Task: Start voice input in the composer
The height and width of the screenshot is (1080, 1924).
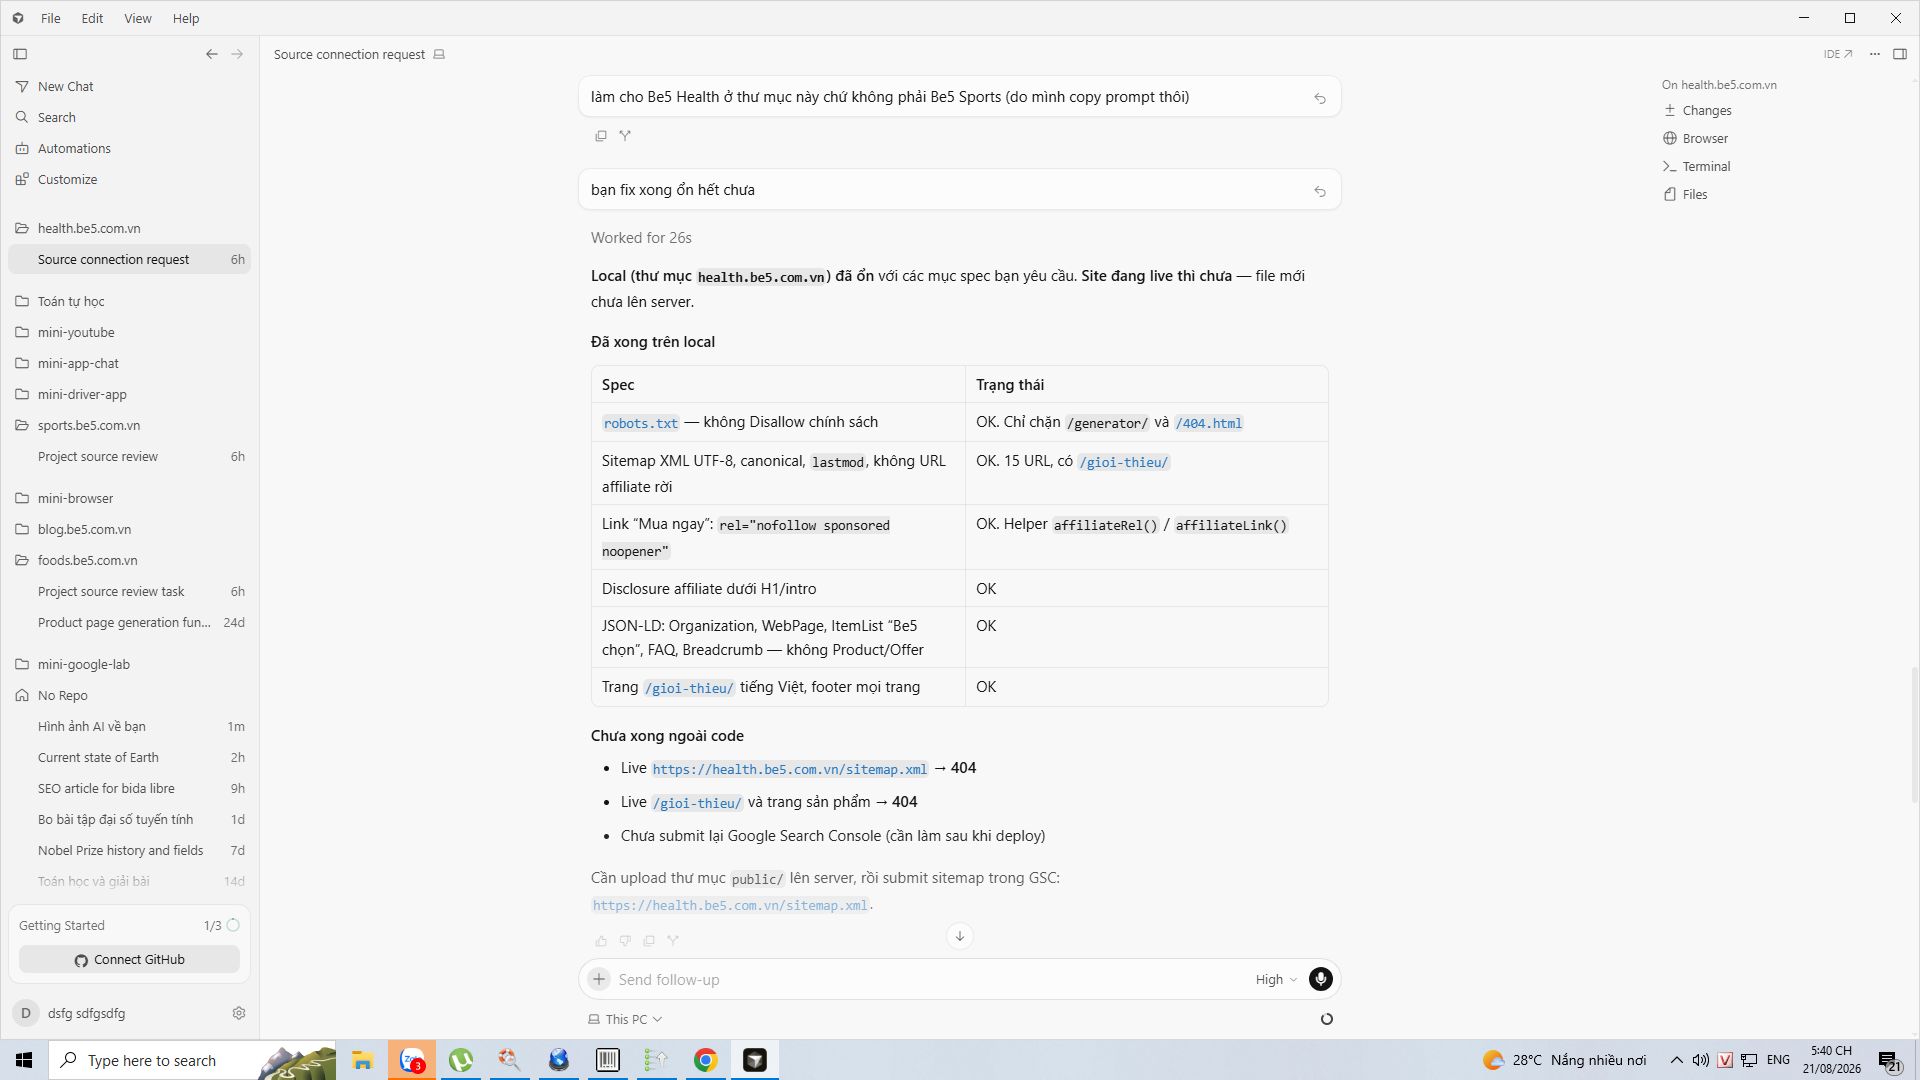Action: point(1321,980)
